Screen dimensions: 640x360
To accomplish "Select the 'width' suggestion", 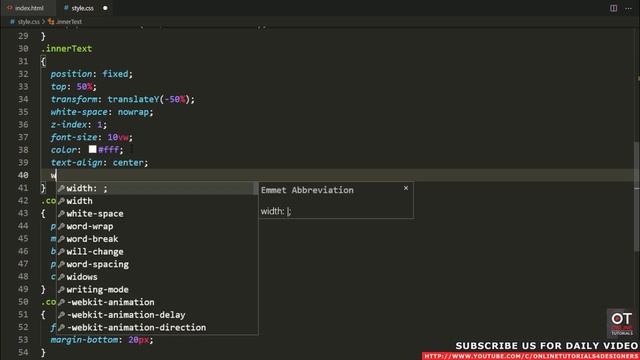I will pos(157,201).
